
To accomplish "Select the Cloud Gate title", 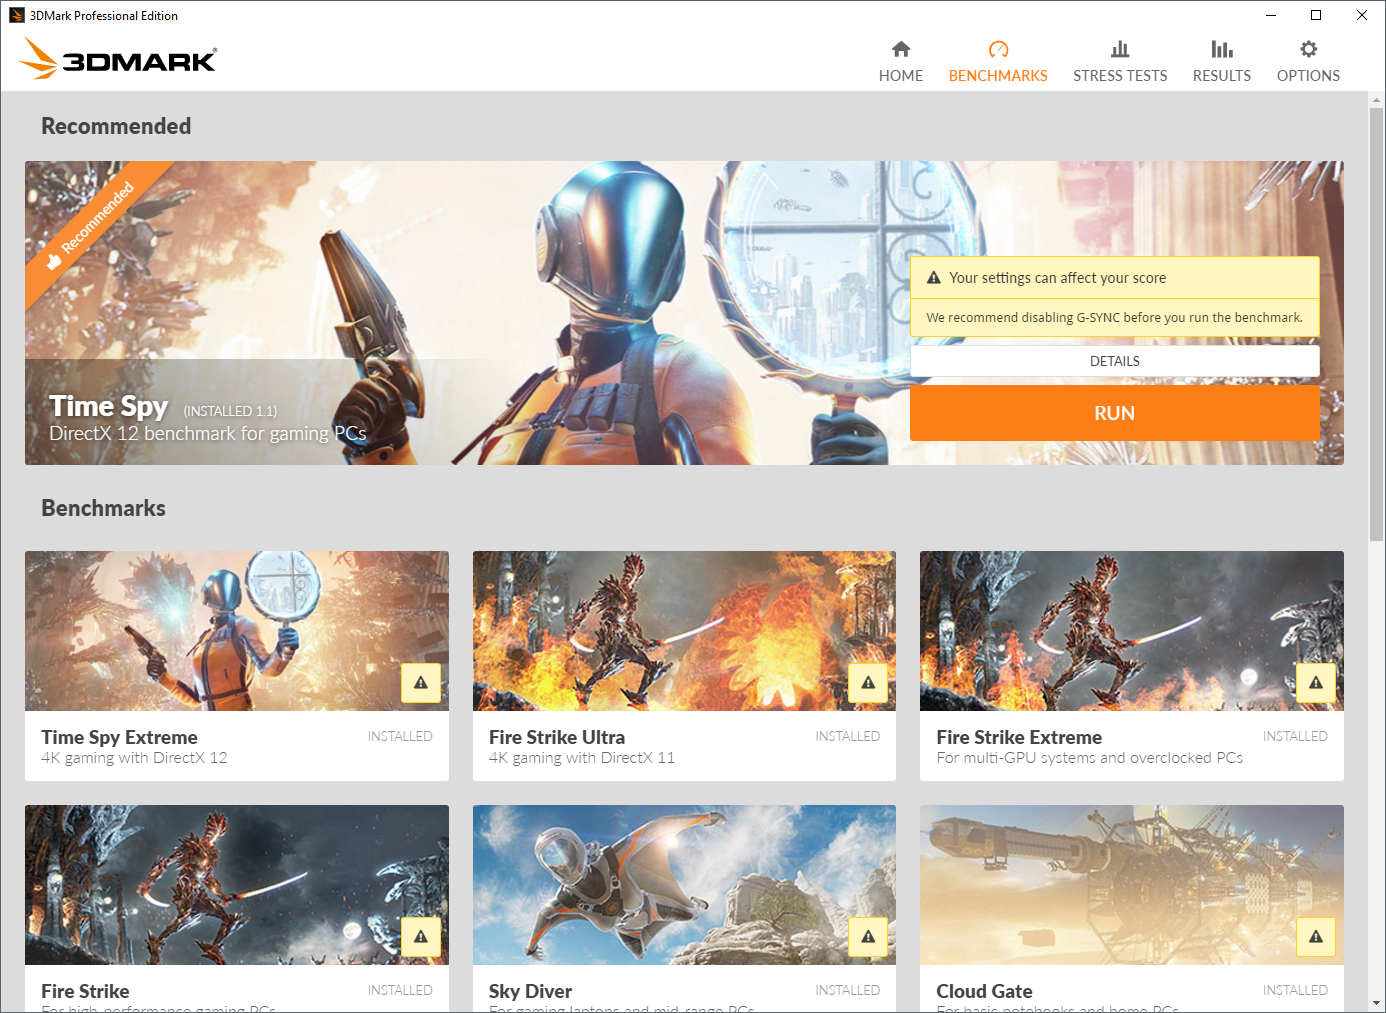I will click(984, 991).
